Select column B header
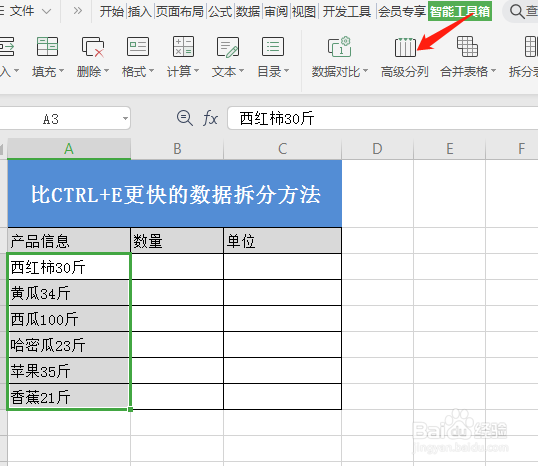This screenshot has height=466, width=538. [177, 149]
